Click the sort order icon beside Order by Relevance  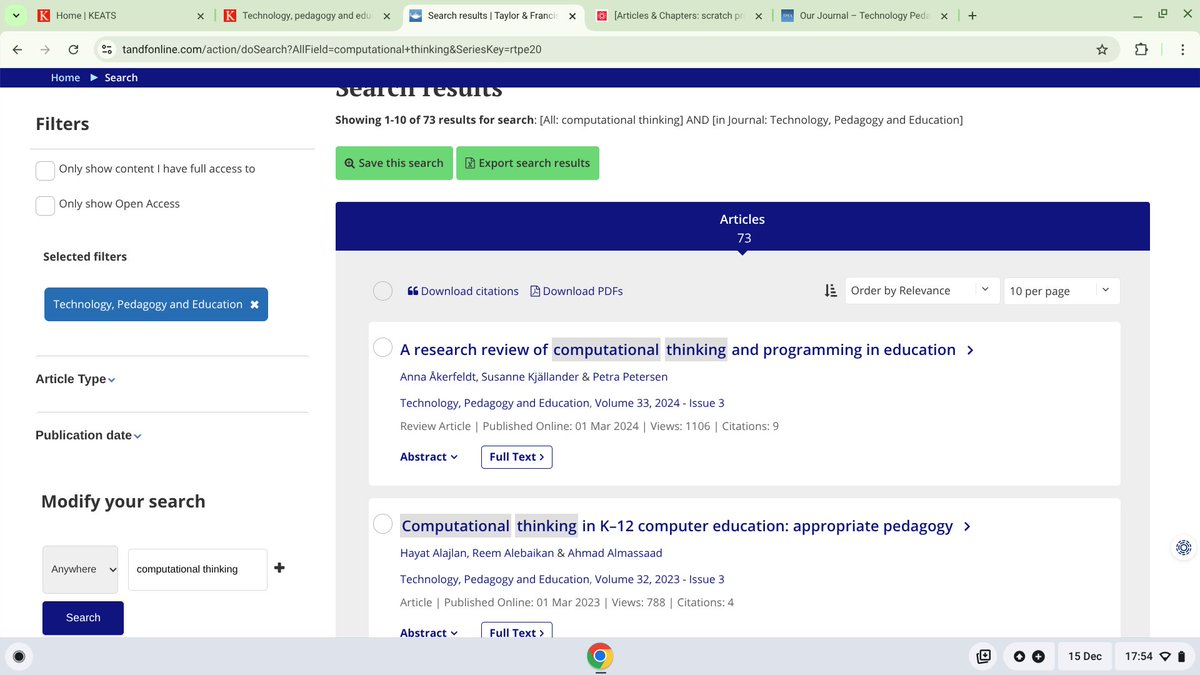(x=830, y=291)
